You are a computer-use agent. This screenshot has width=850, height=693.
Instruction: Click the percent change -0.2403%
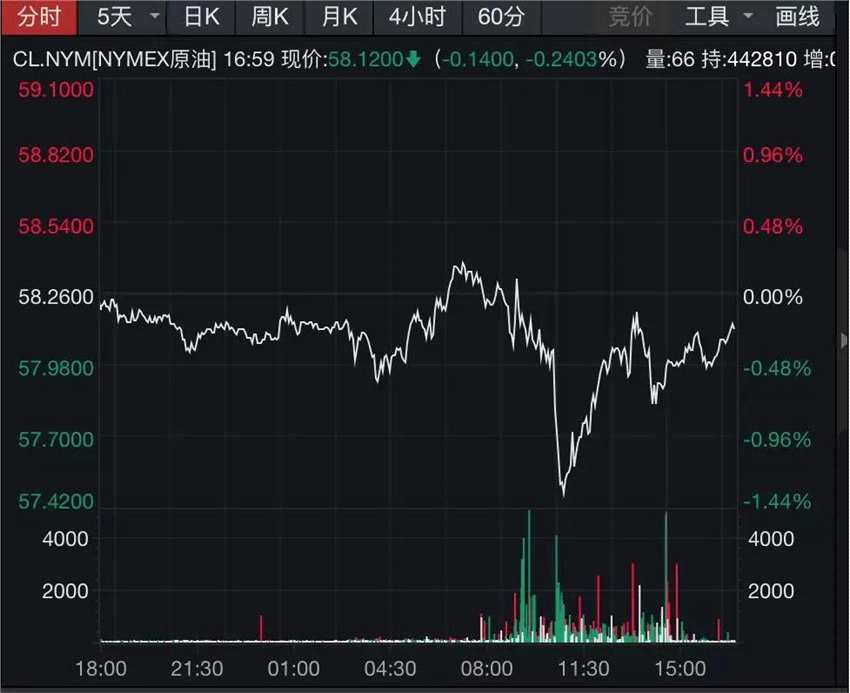click(x=571, y=59)
